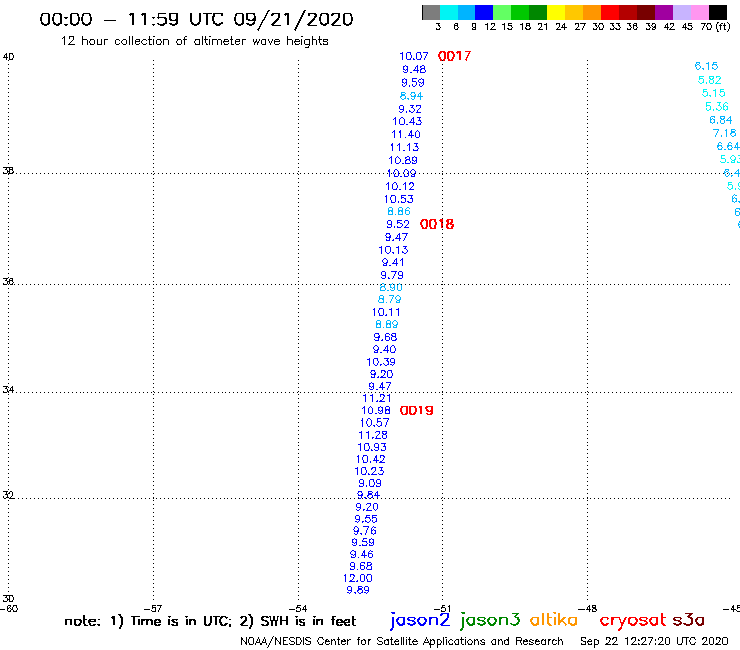Click the 9.76 wave height value
This screenshot has width=740, height=650.
(x=365, y=531)
